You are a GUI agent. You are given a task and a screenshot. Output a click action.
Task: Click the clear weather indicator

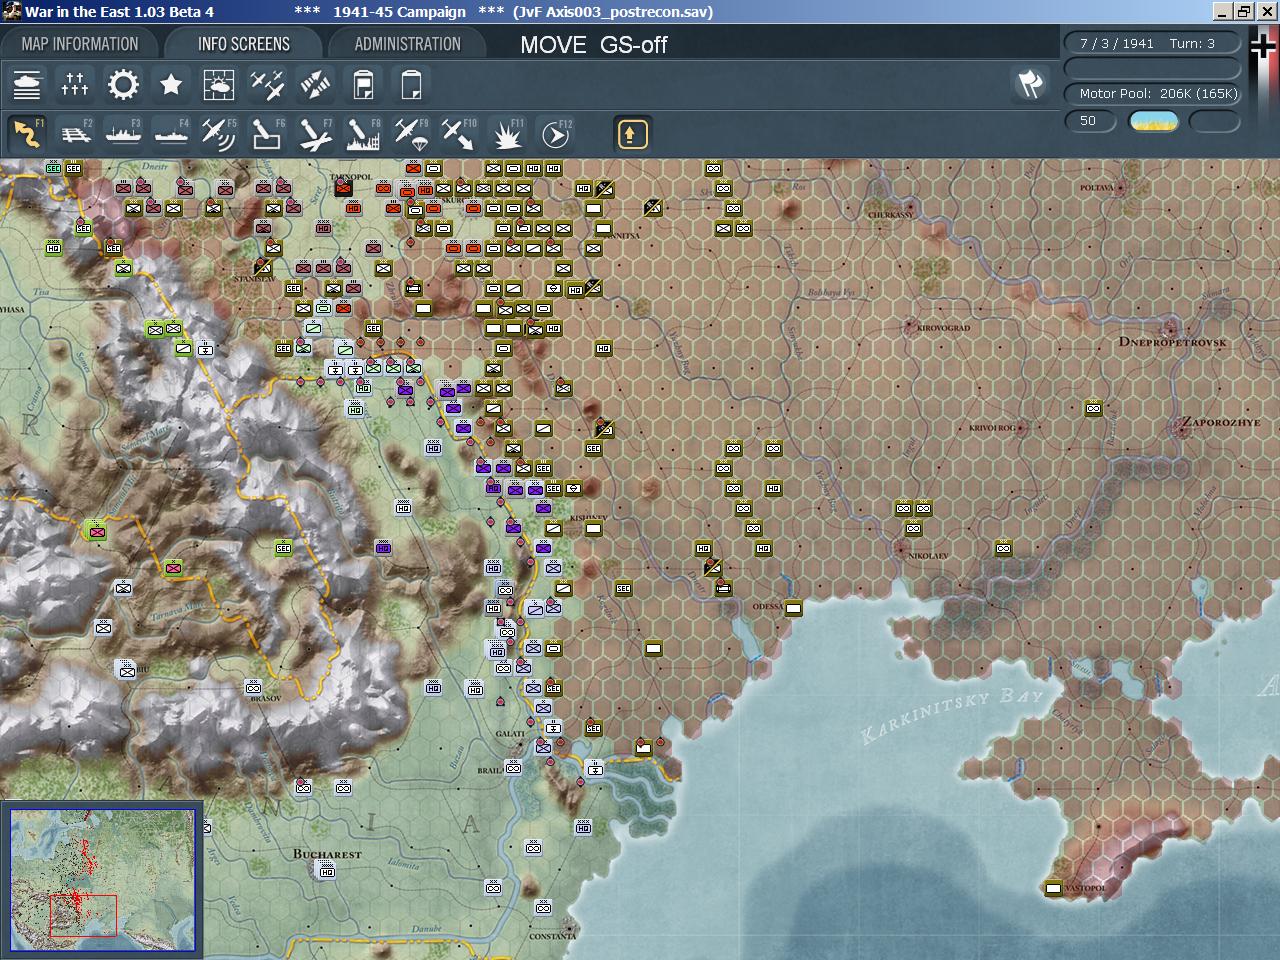(1154, 121)
